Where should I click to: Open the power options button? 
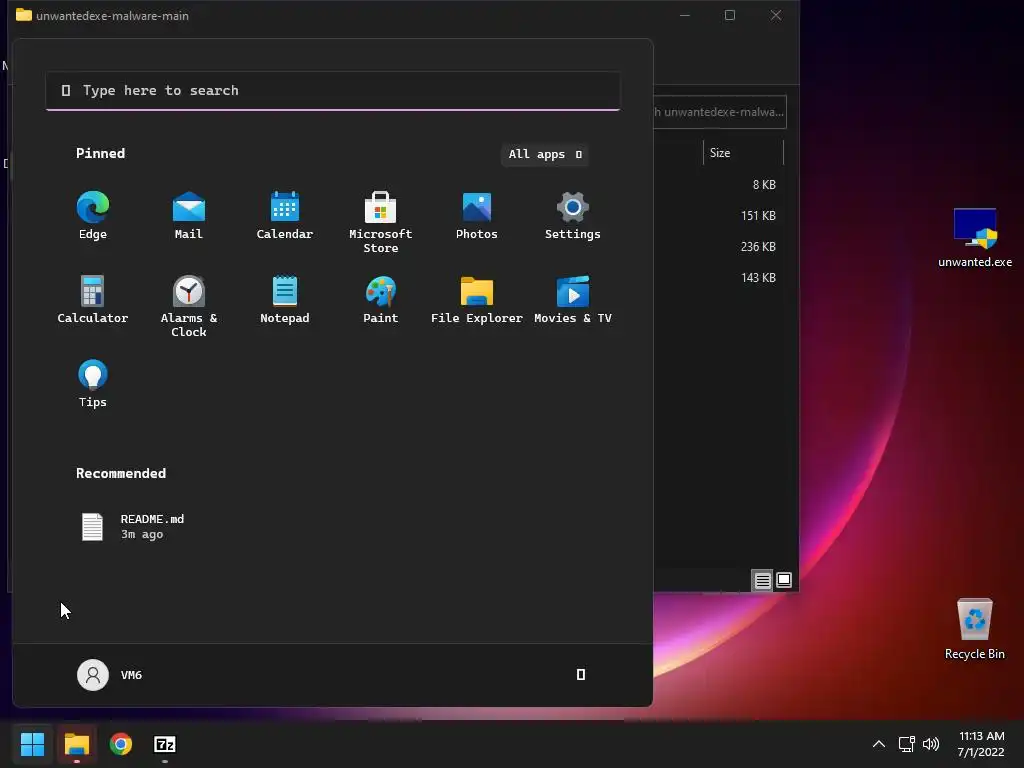tap(581, 675)
